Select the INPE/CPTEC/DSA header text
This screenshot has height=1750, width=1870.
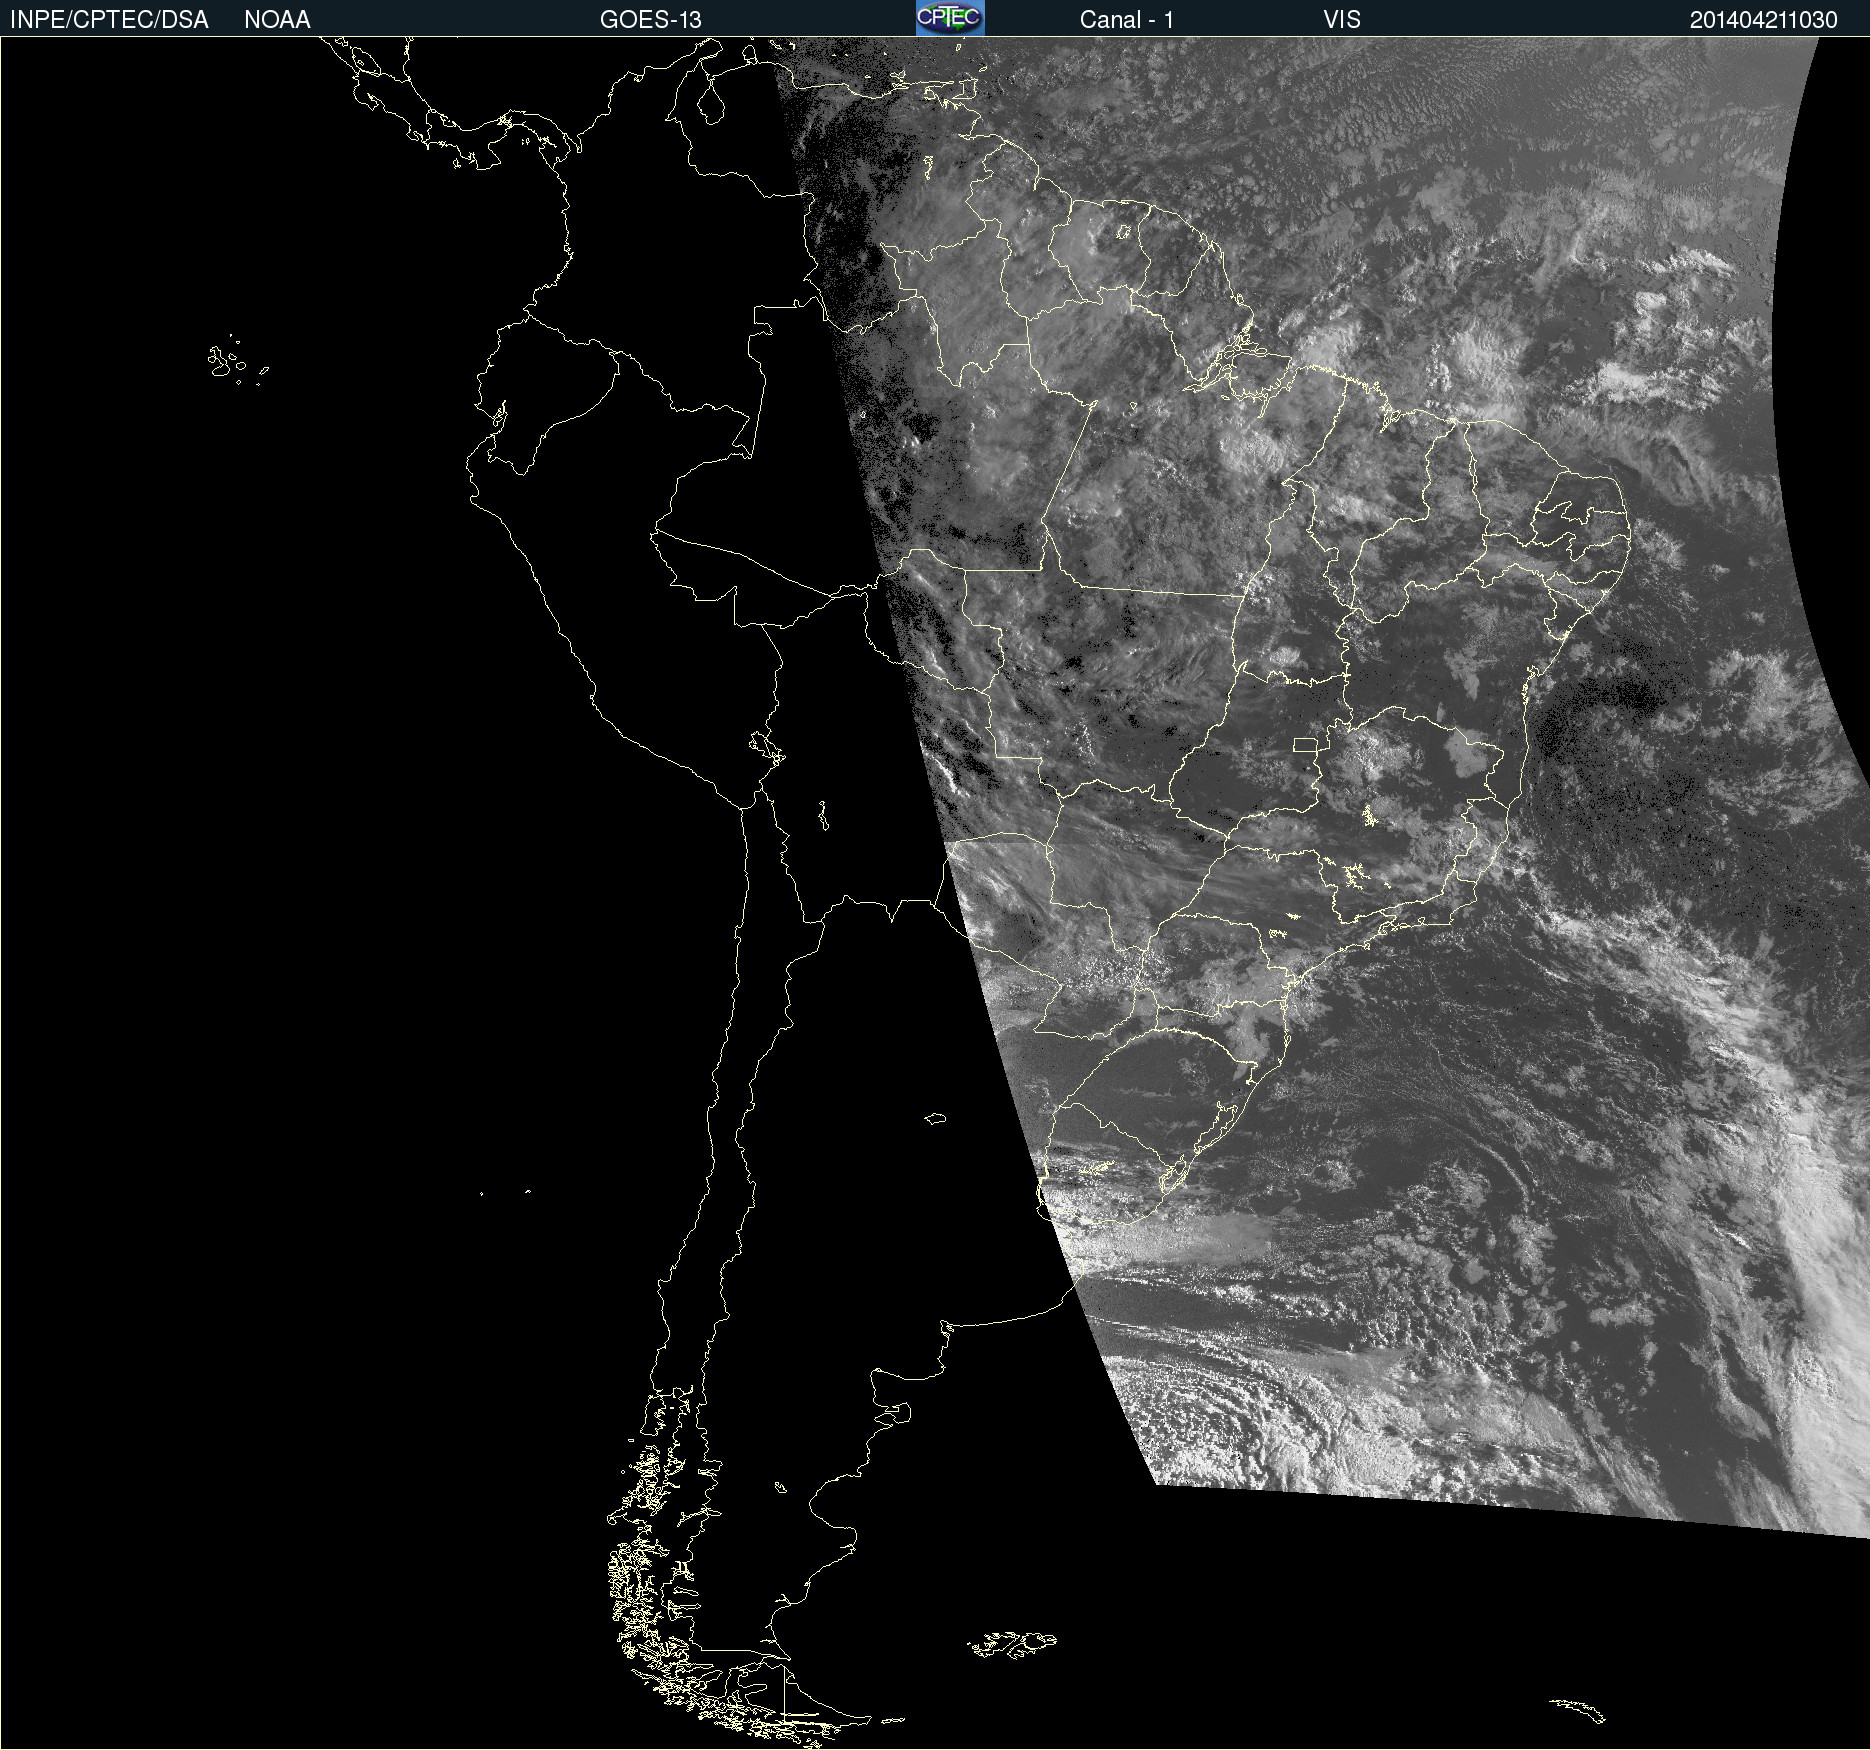click(109, 20)
